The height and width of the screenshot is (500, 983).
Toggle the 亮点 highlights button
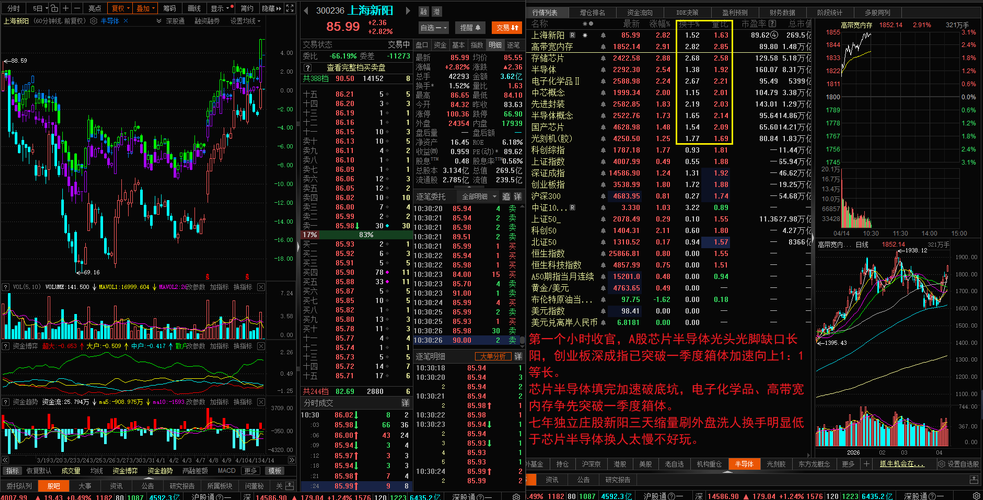(95, 8)
